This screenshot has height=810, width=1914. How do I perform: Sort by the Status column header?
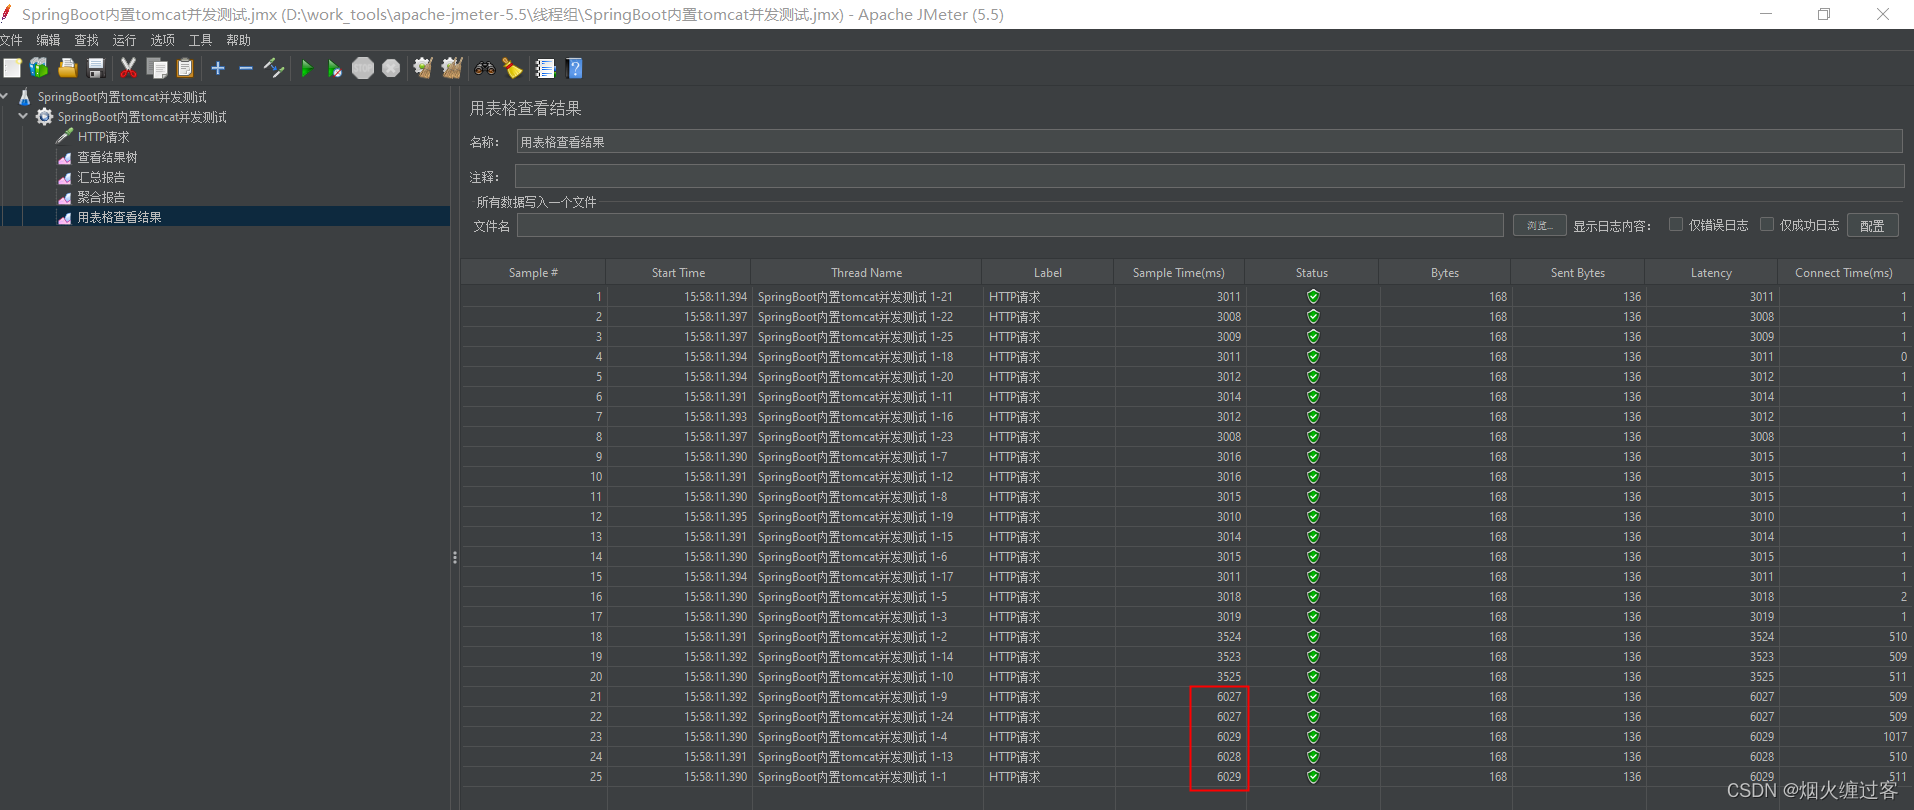[x=1312, y=273]
